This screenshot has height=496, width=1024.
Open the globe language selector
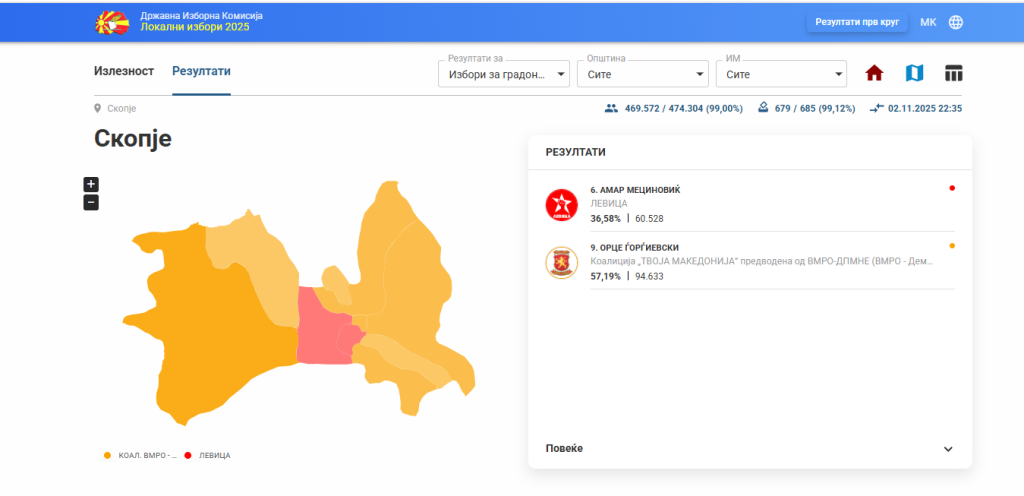pyautogui.click(x=956, y=22)
